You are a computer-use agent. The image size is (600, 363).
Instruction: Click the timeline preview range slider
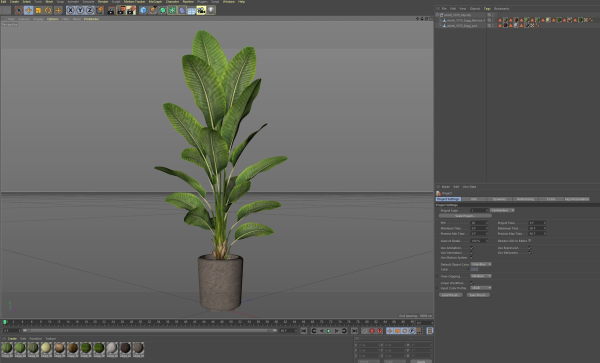click(x=150, y=330)
